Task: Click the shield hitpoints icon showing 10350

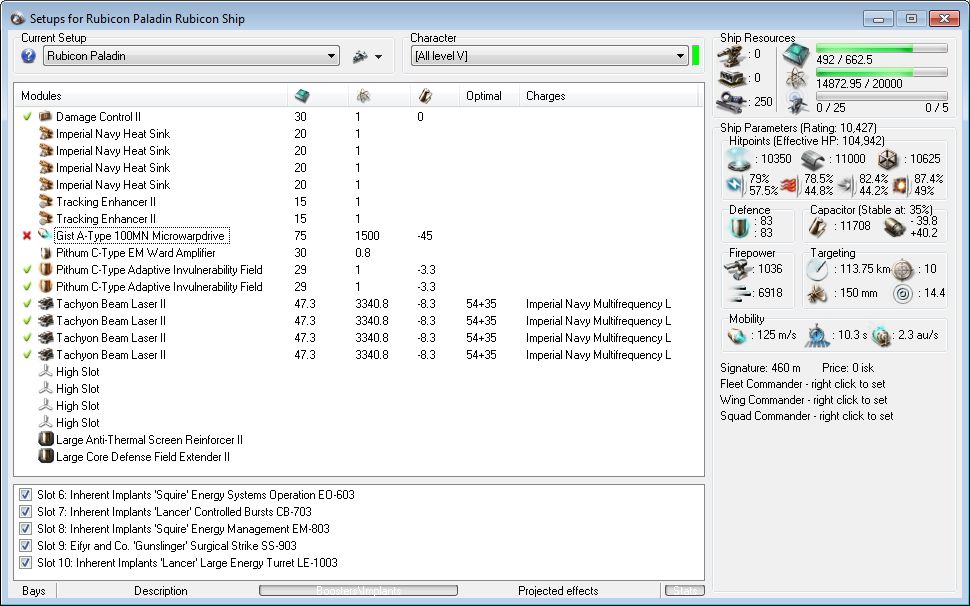Action: coord(739,160)
